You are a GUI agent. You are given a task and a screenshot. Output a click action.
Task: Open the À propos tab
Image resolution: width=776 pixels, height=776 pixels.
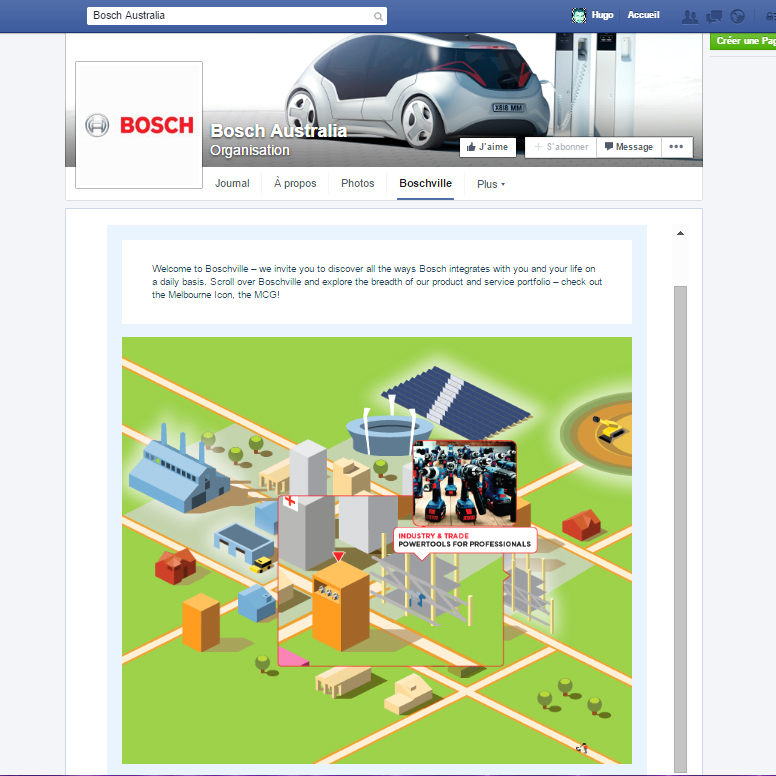[x=295, y=183]
